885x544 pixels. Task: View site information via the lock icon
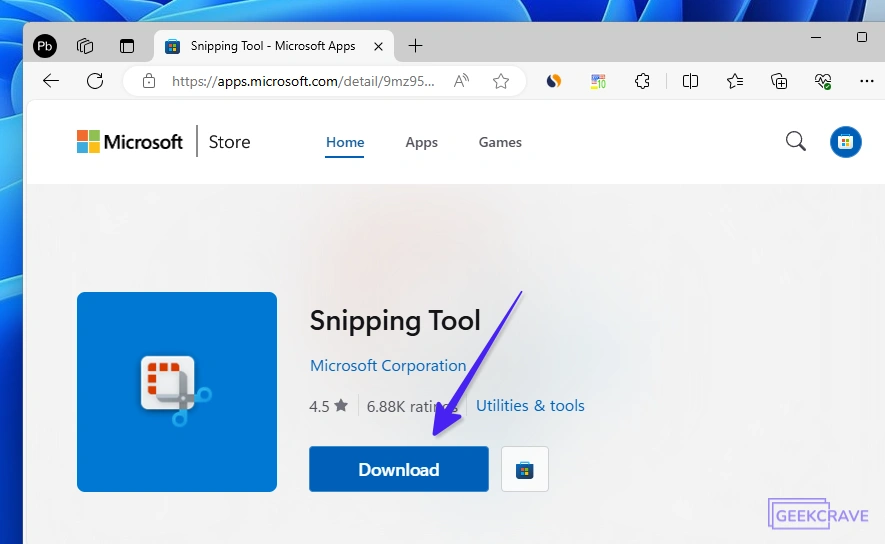[149, 81]
